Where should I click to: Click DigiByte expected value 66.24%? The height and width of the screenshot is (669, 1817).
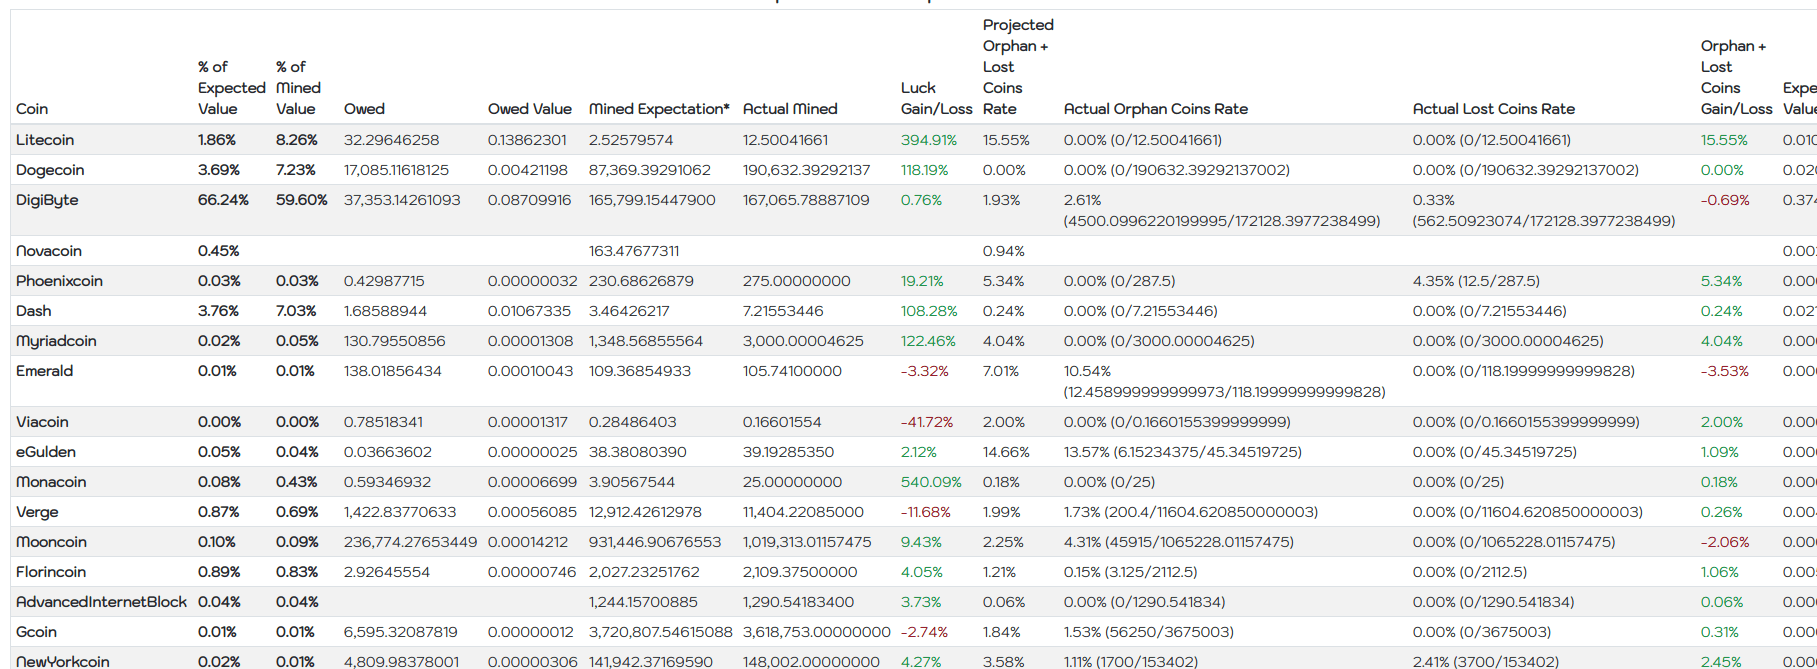pos(223,200)
